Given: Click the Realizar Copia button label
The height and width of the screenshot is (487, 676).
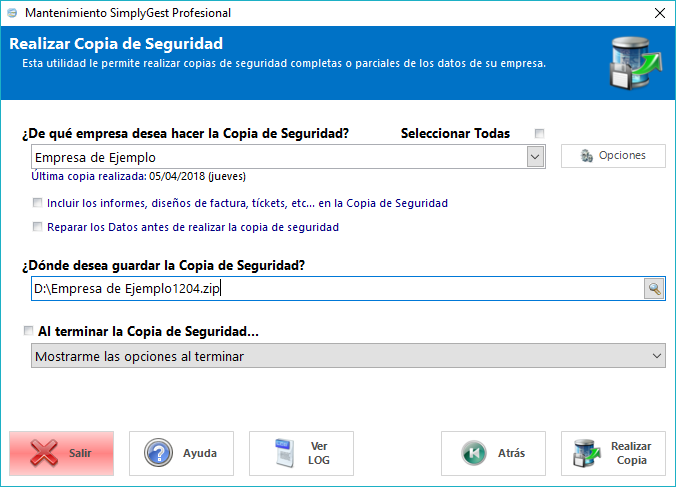Looking at the screenshot, I should tap(631, 453).
